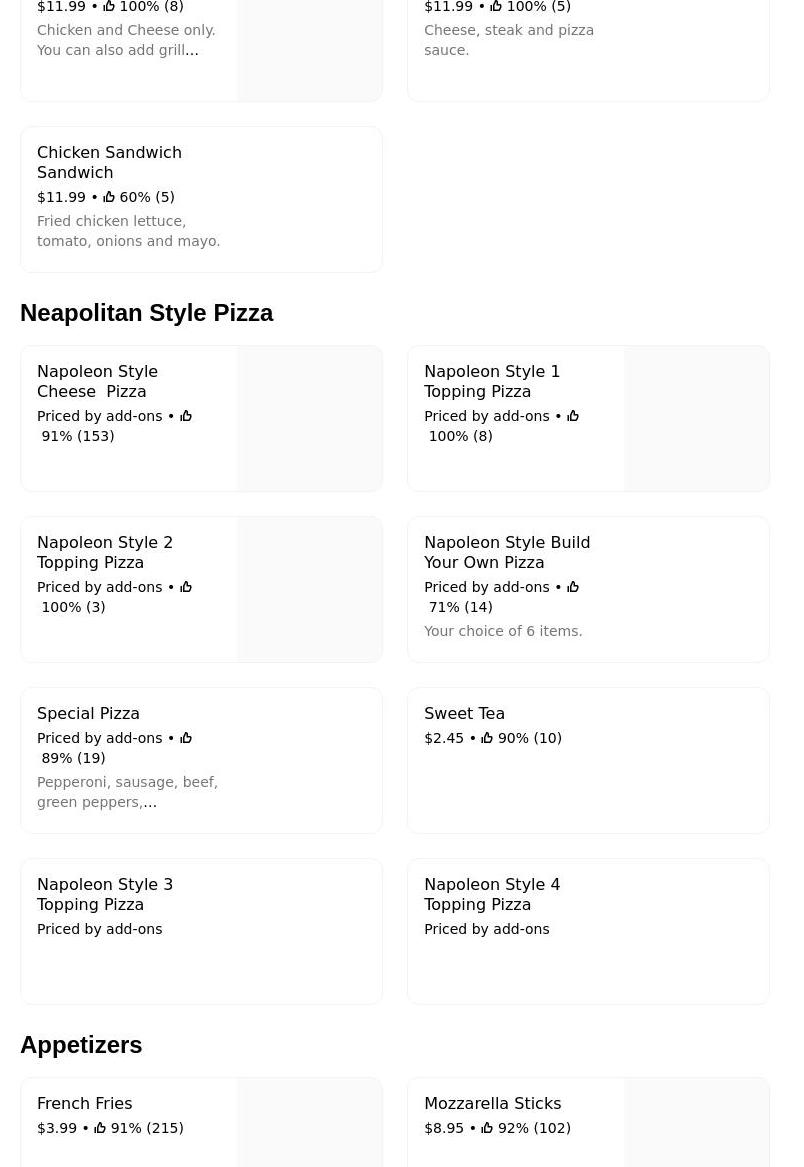This screenshot has width=804, height=1167.
Task: Click thumbs-up icon for Build Your Own Pizza
Action: 573,587
